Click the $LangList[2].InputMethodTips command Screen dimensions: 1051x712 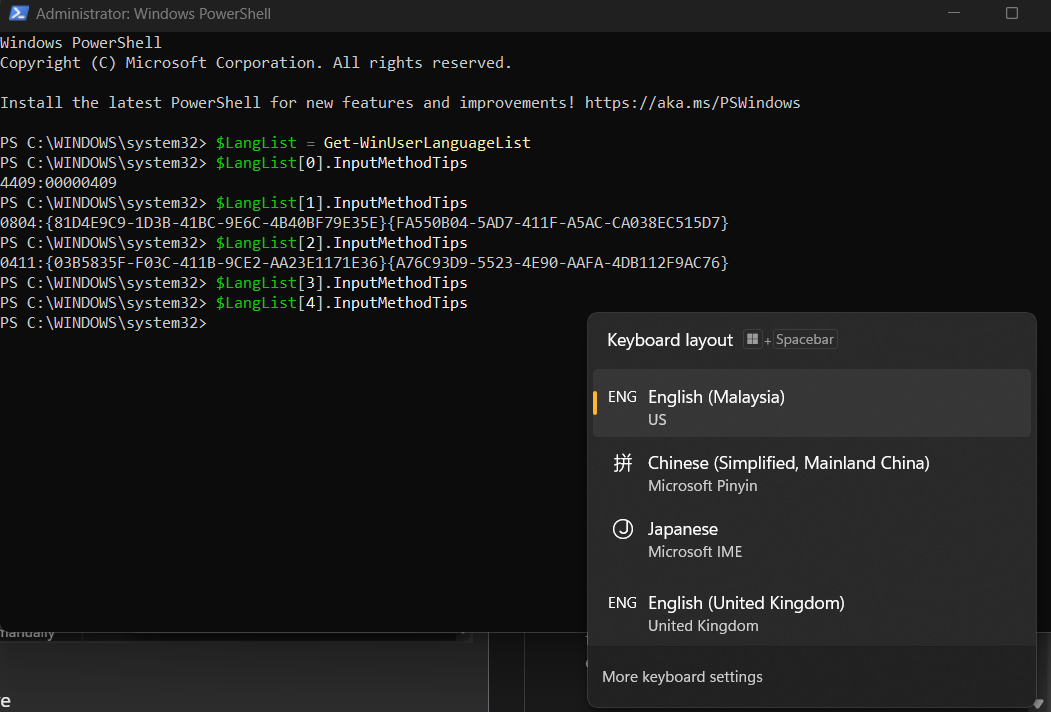click(x=341, y=243)
